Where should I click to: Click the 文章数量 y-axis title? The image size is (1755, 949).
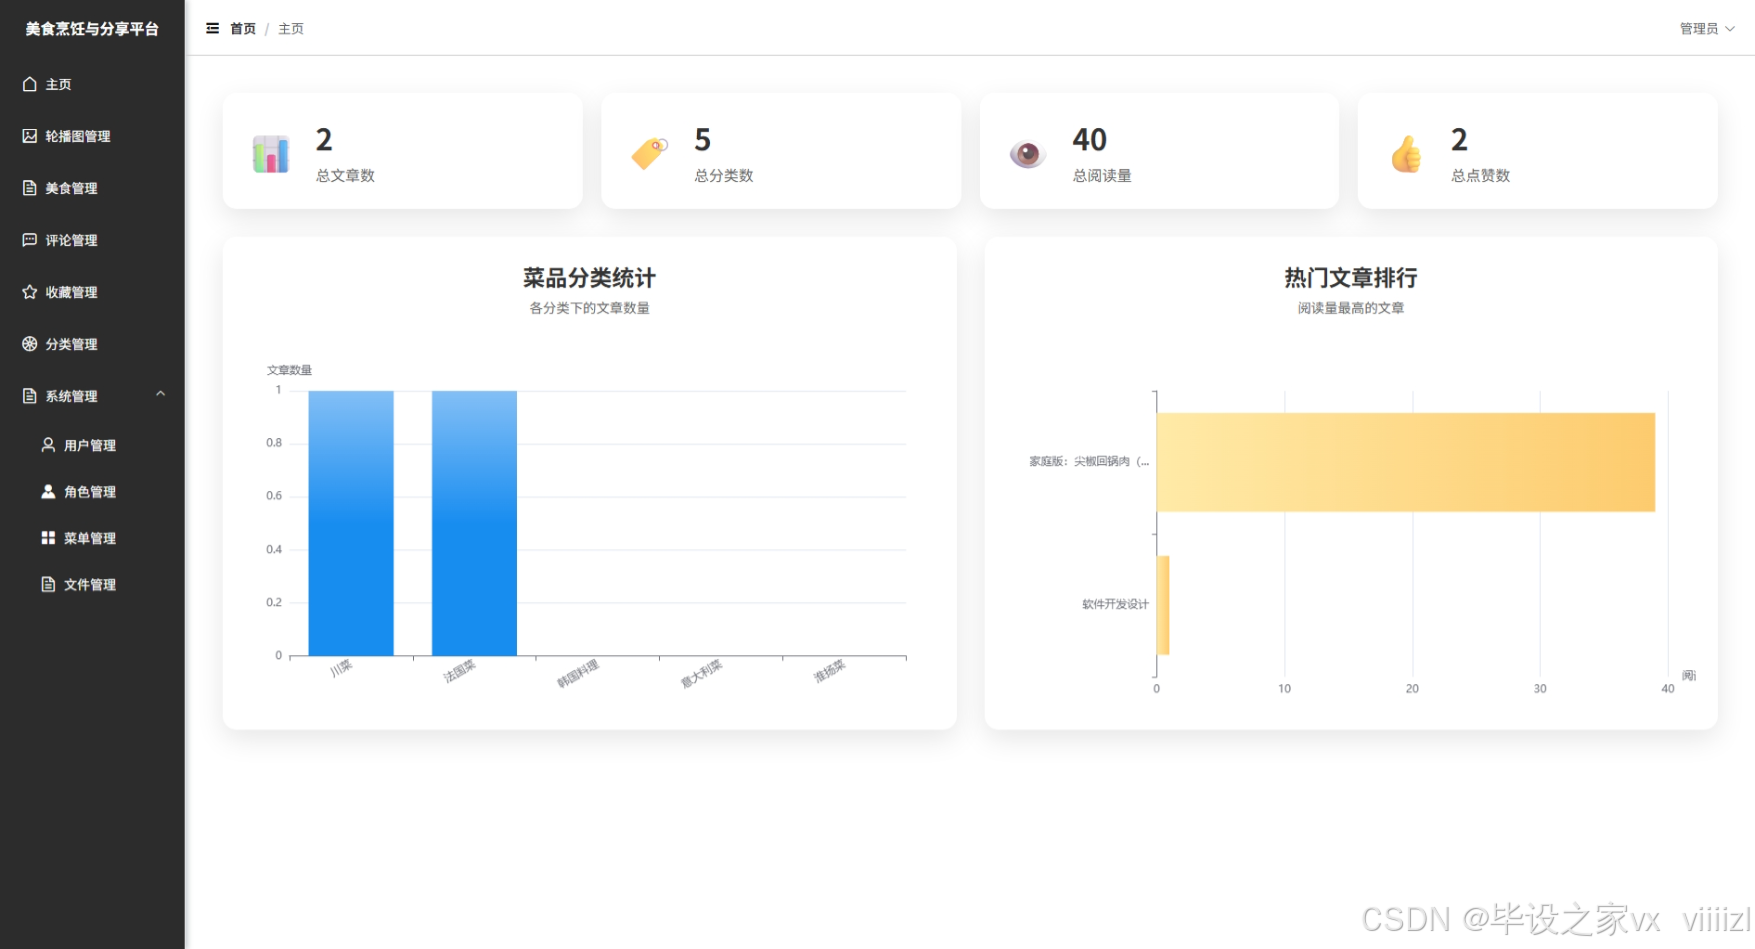[x=289, y=370]
